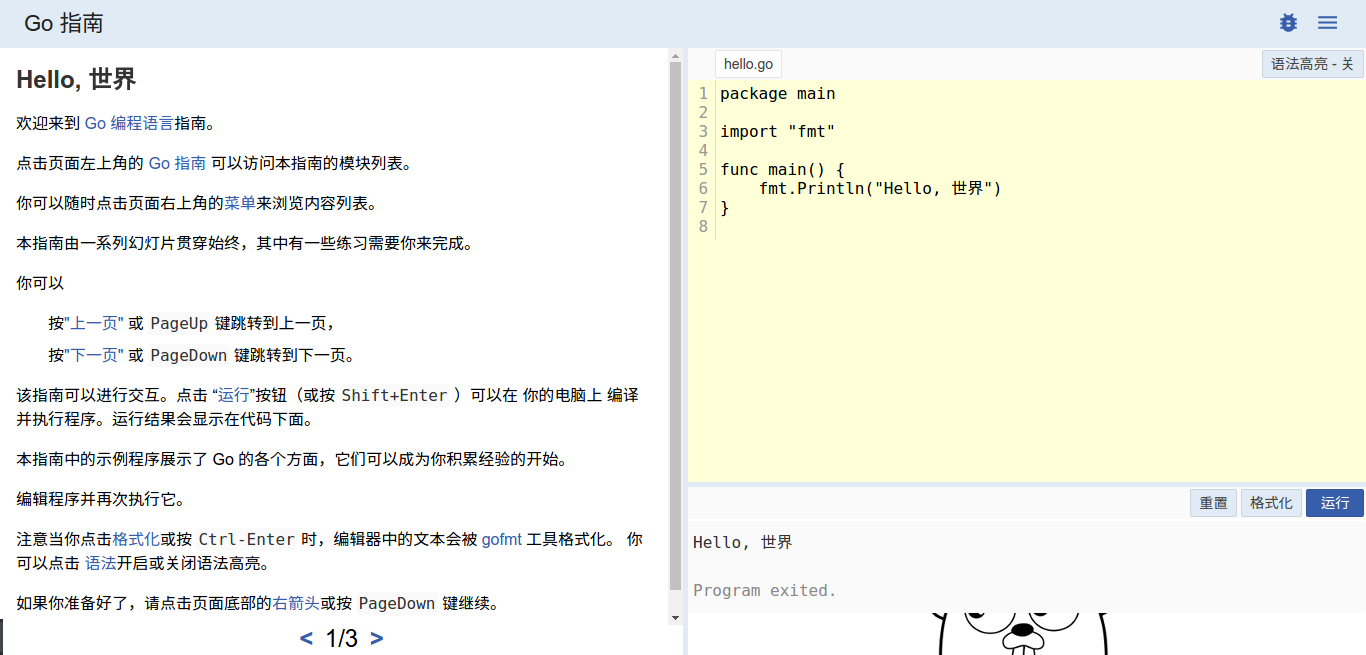Follow the Go 编程语言 link
The height and width of the screenshot is (655, 1366).
pyautogui.click(x=129, y=123)
